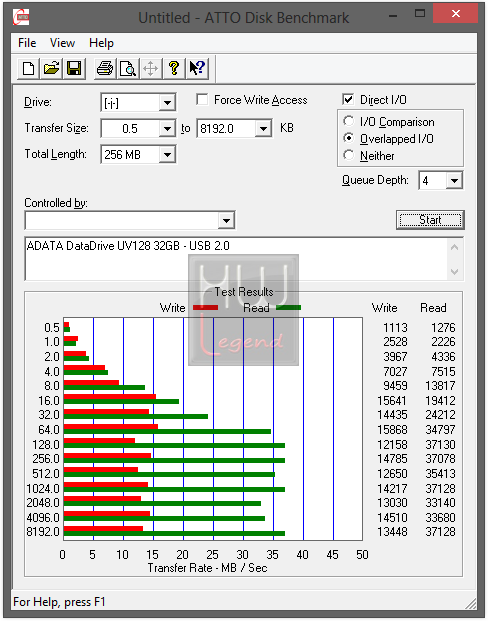Screen dimensions: 488x621
Task: Click write value 15868 in results
Action: click(392, 430)
